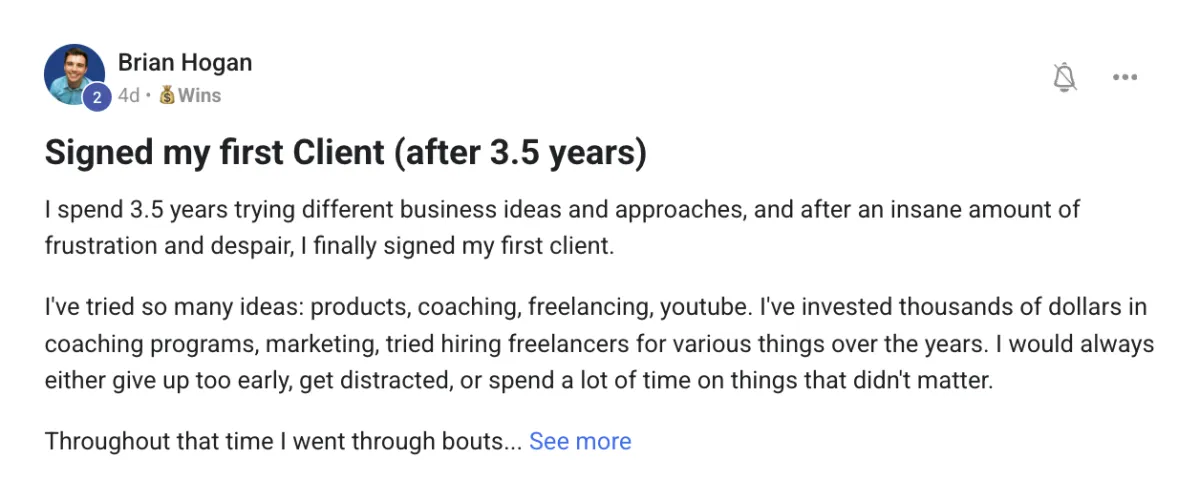Click the bell notification icon on the post
The width and height of the screenshot is (1200, 479).
point(1065,77)
